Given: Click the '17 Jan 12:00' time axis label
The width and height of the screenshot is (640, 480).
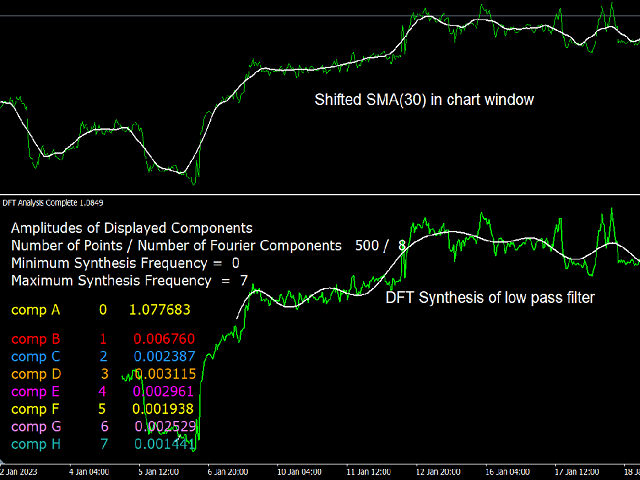Looking at the screenshot, I should pyautogui.click(x=577, y=472).
